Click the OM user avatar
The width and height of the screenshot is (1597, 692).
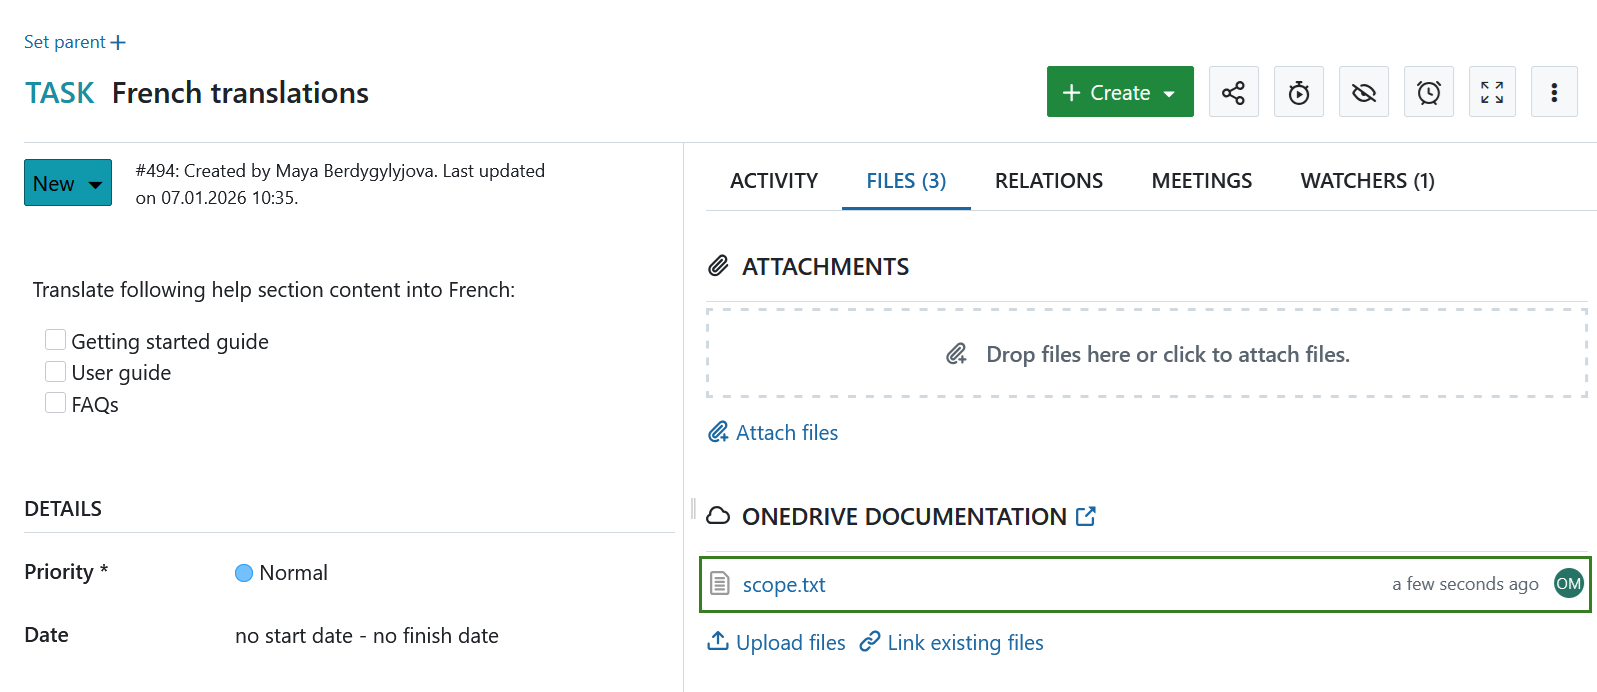[x=1569, y=583]
